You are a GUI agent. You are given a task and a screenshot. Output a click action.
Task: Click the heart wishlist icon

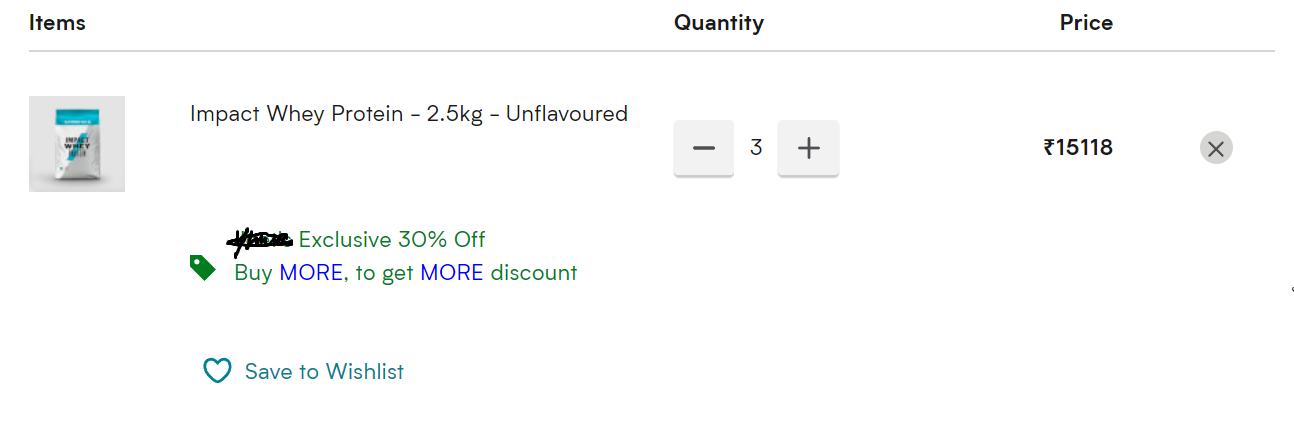[217, 371]
